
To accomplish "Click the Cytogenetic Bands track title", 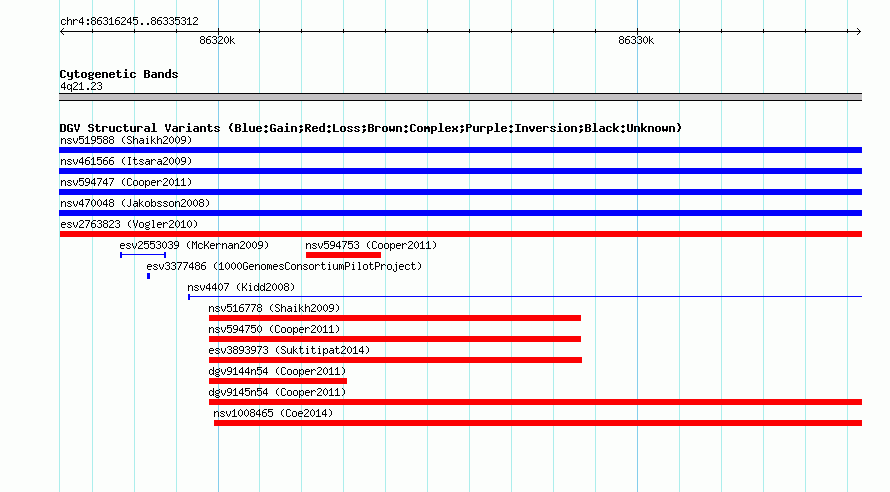I will coord(119,74).
